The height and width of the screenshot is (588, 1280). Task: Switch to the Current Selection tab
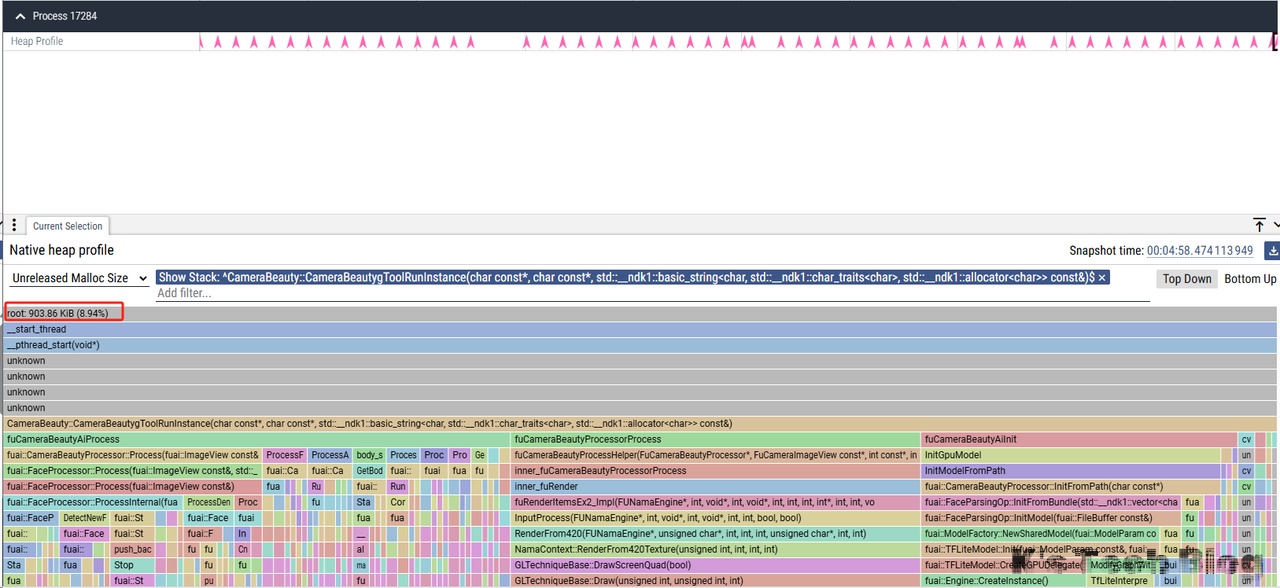pos(67,227)
